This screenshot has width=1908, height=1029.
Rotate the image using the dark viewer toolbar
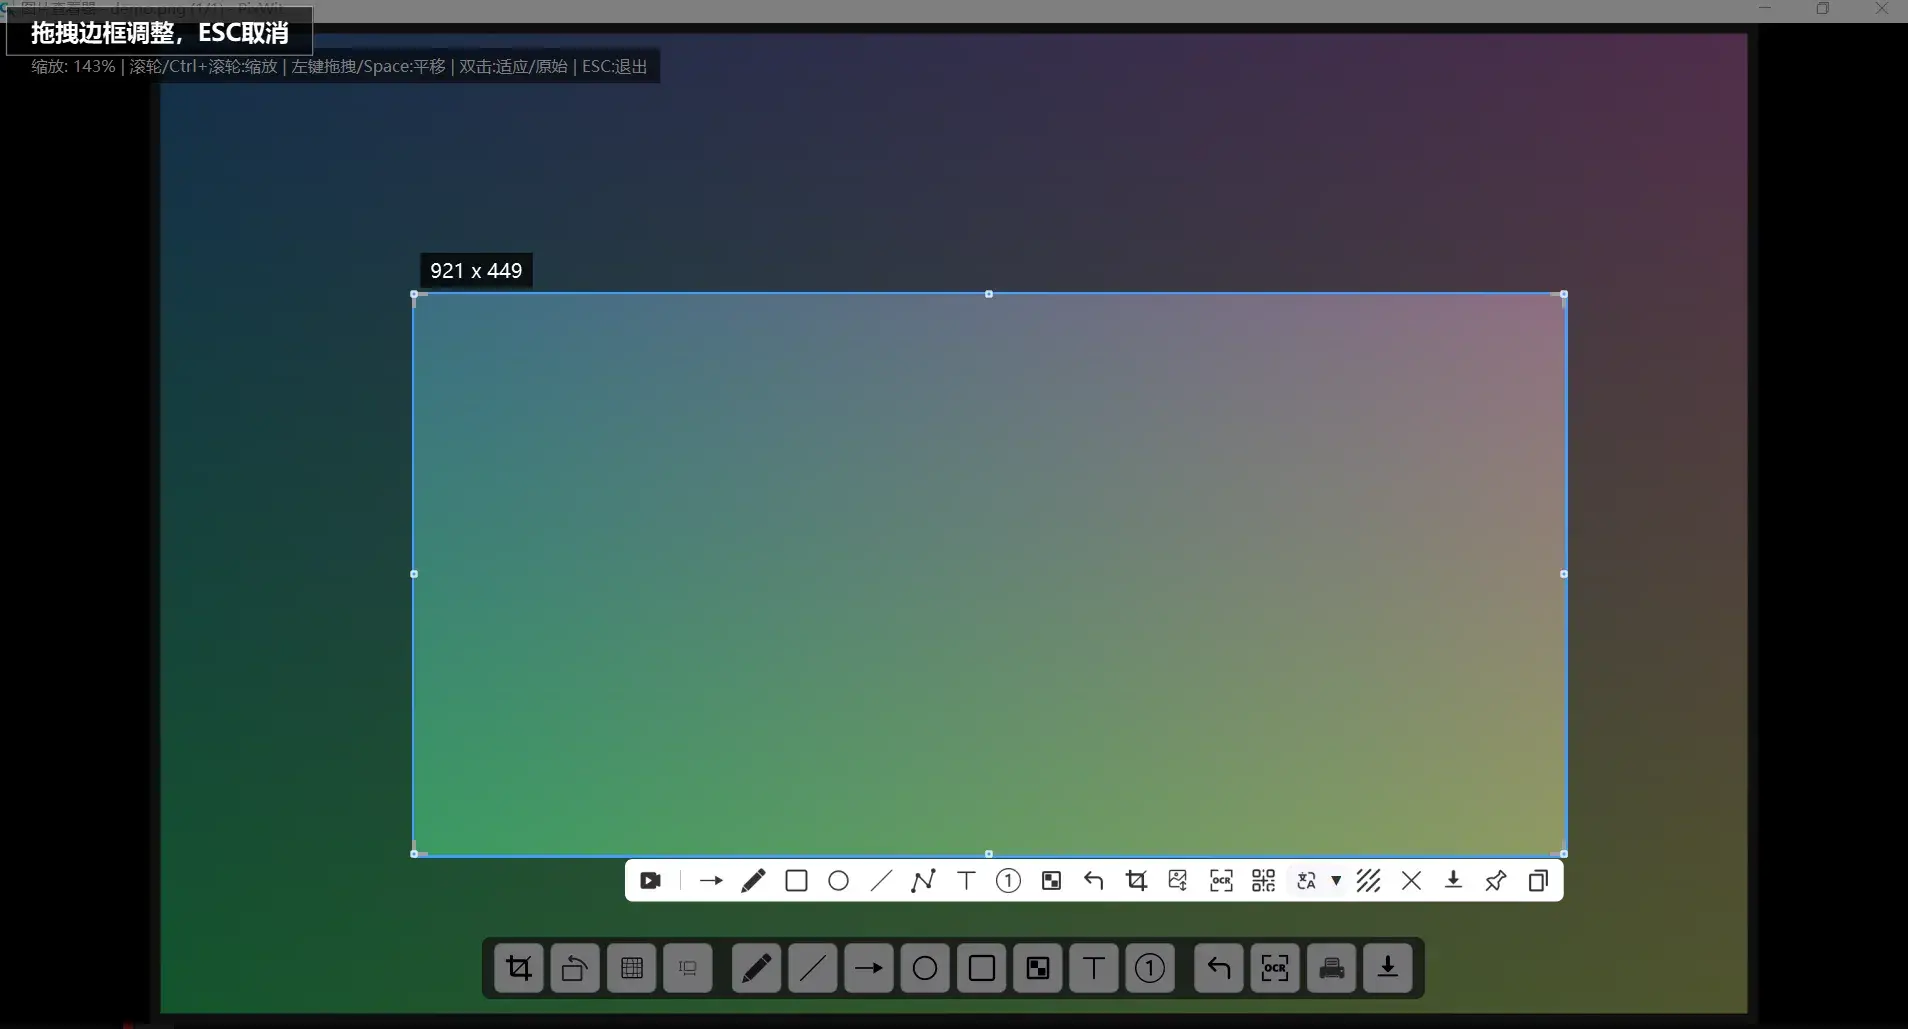tap(575, 968)
